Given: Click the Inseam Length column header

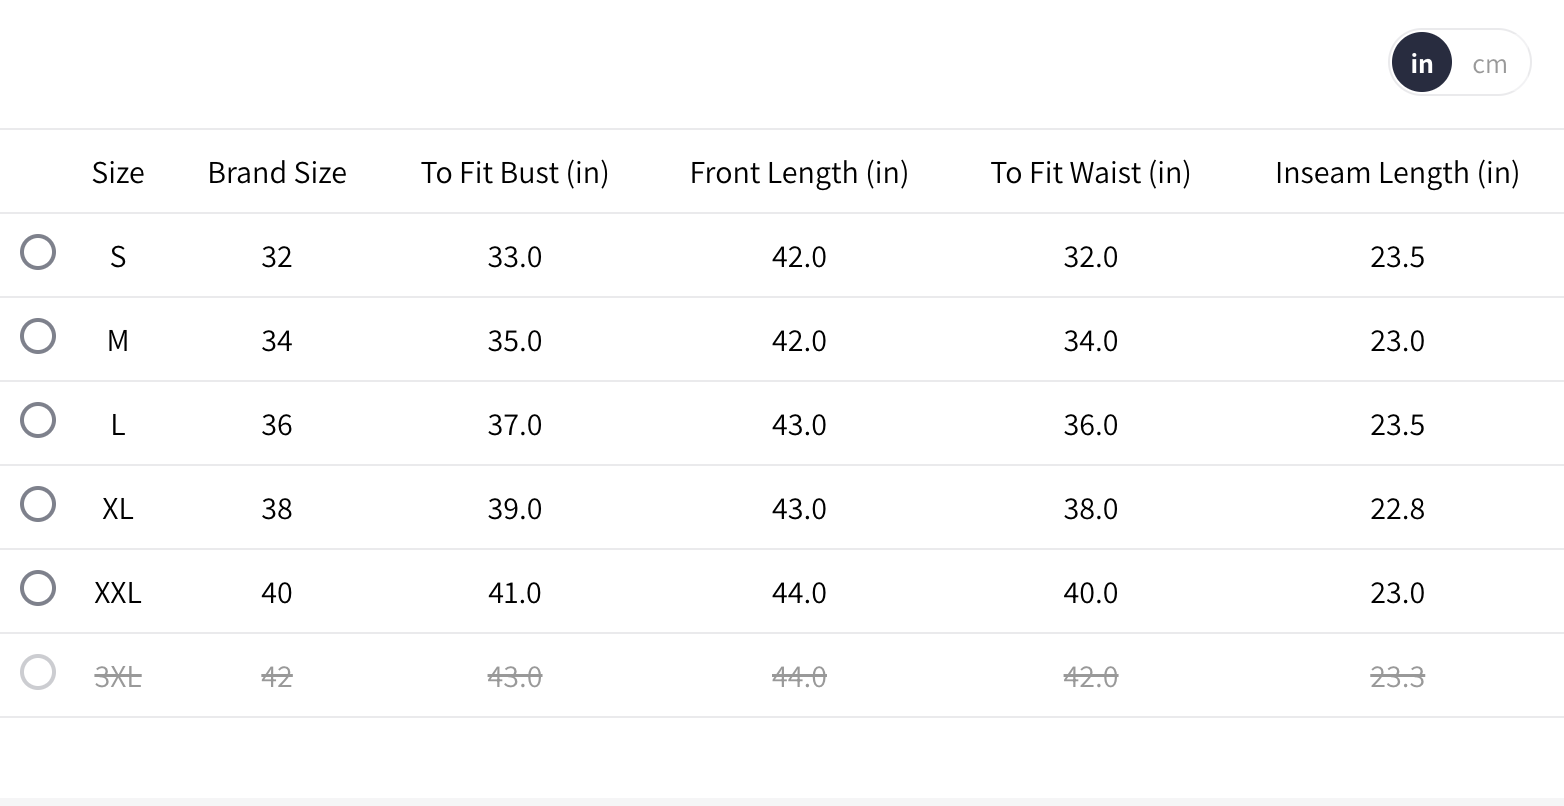Looking at the screenshot, I should pos(1397,173).
